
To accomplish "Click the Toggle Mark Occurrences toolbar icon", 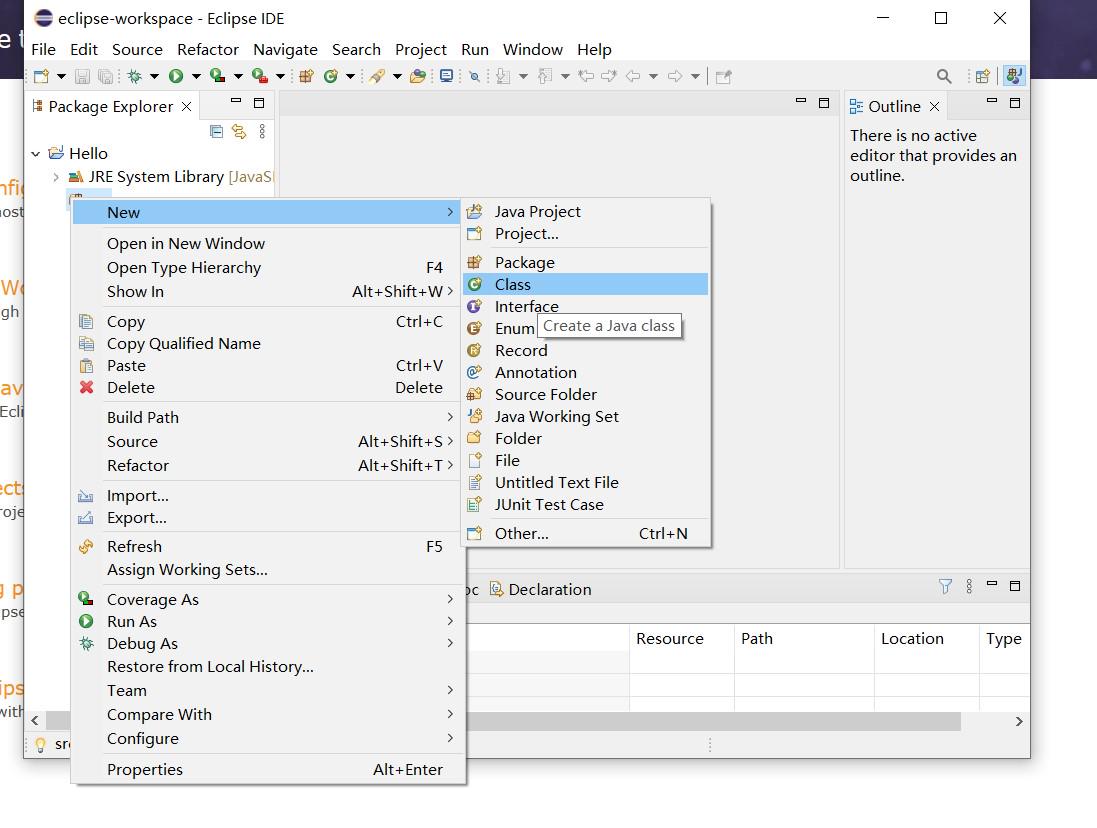I will (x=474, y=76).
